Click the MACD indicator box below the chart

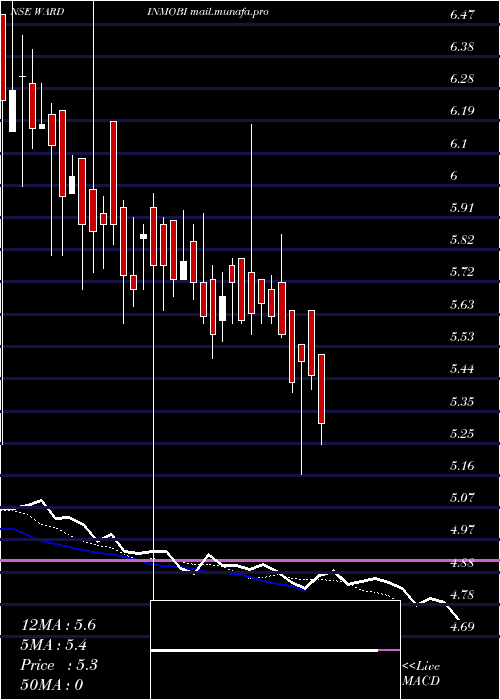pos(275,650)
